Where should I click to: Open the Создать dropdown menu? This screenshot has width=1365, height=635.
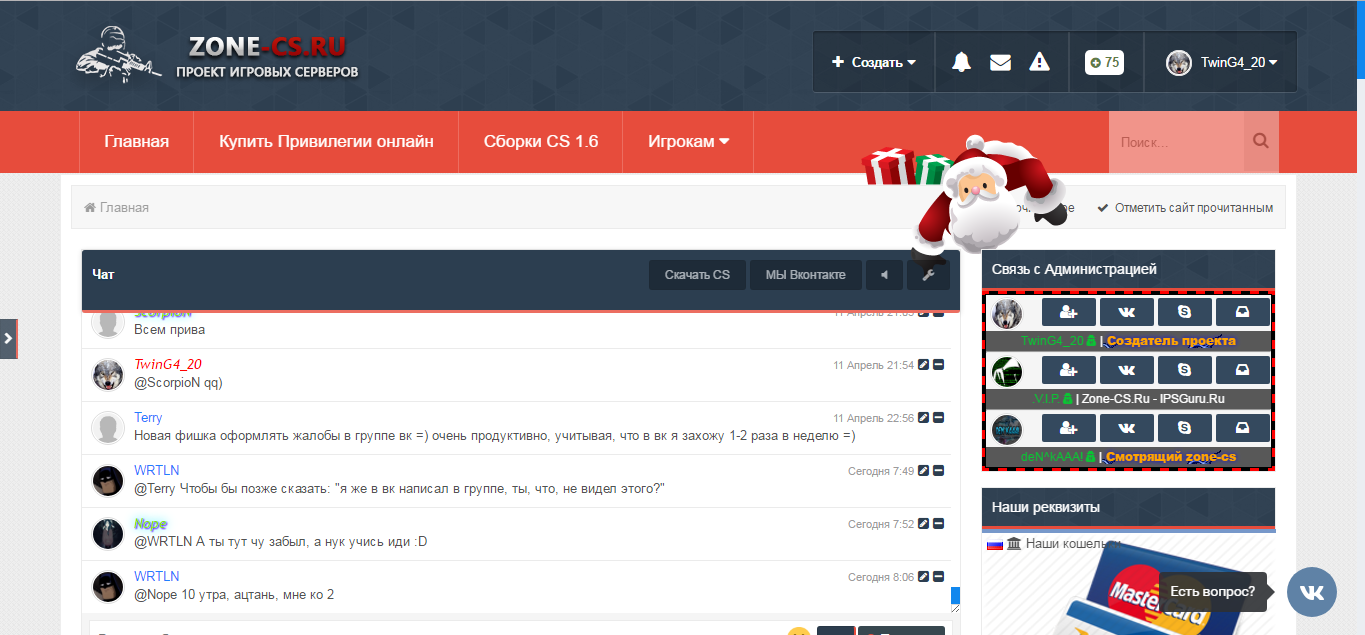click(x=874, y=62)
